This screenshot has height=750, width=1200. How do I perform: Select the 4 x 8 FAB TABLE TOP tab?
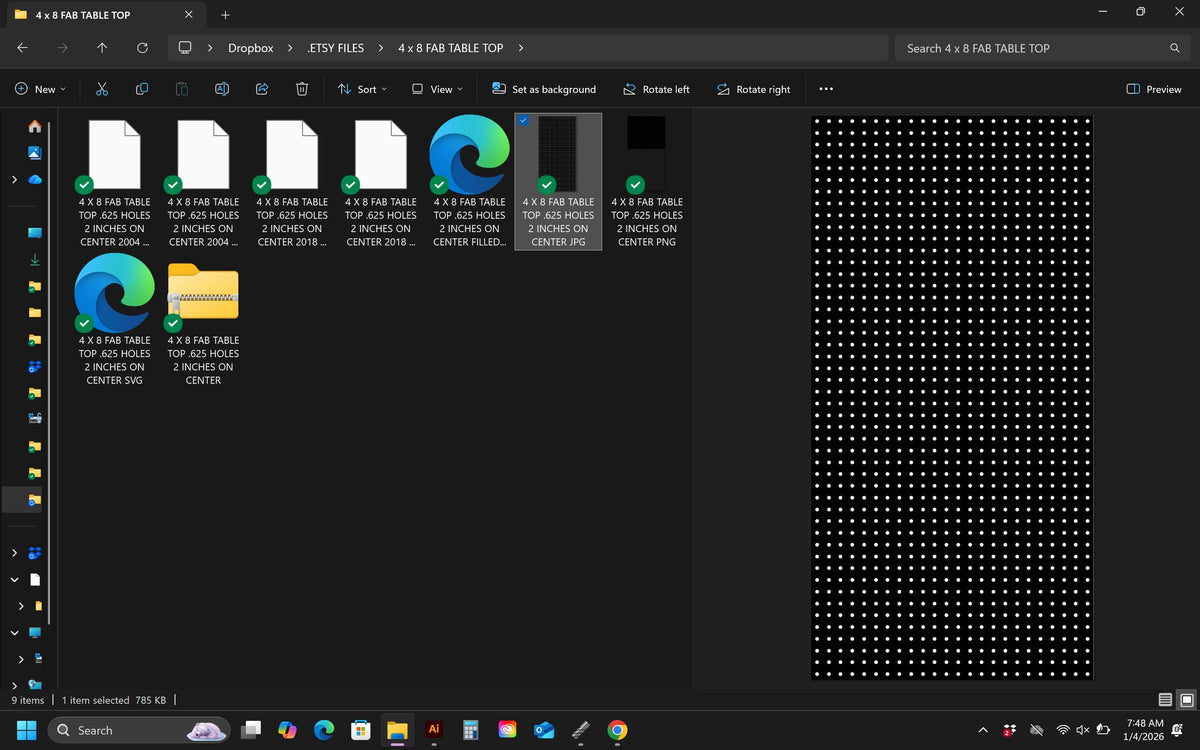point(104,15)
